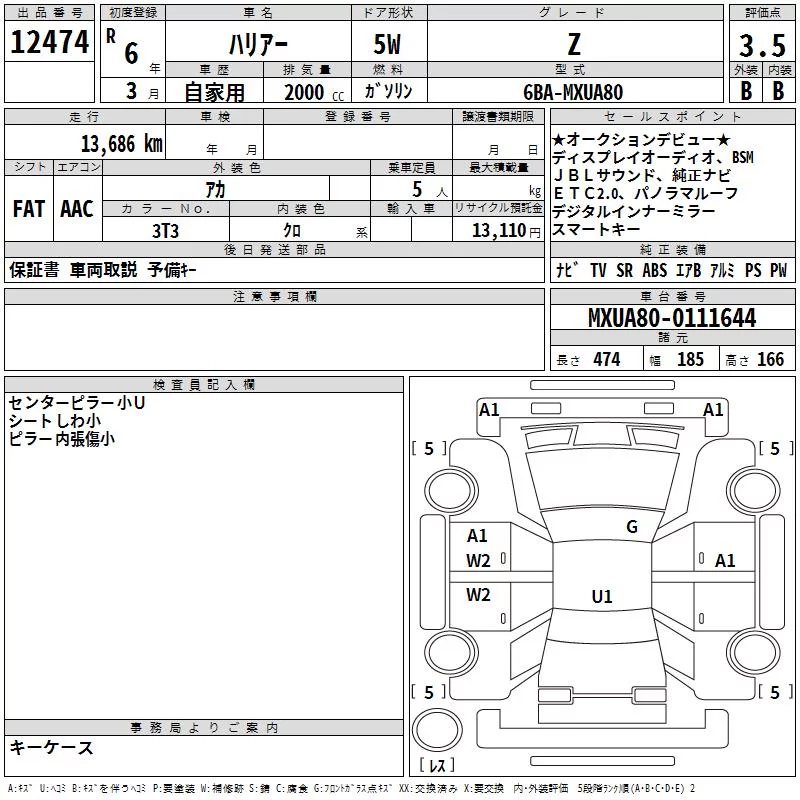
Task: Select エアB in the 純正装備 row
Action: 688,270
